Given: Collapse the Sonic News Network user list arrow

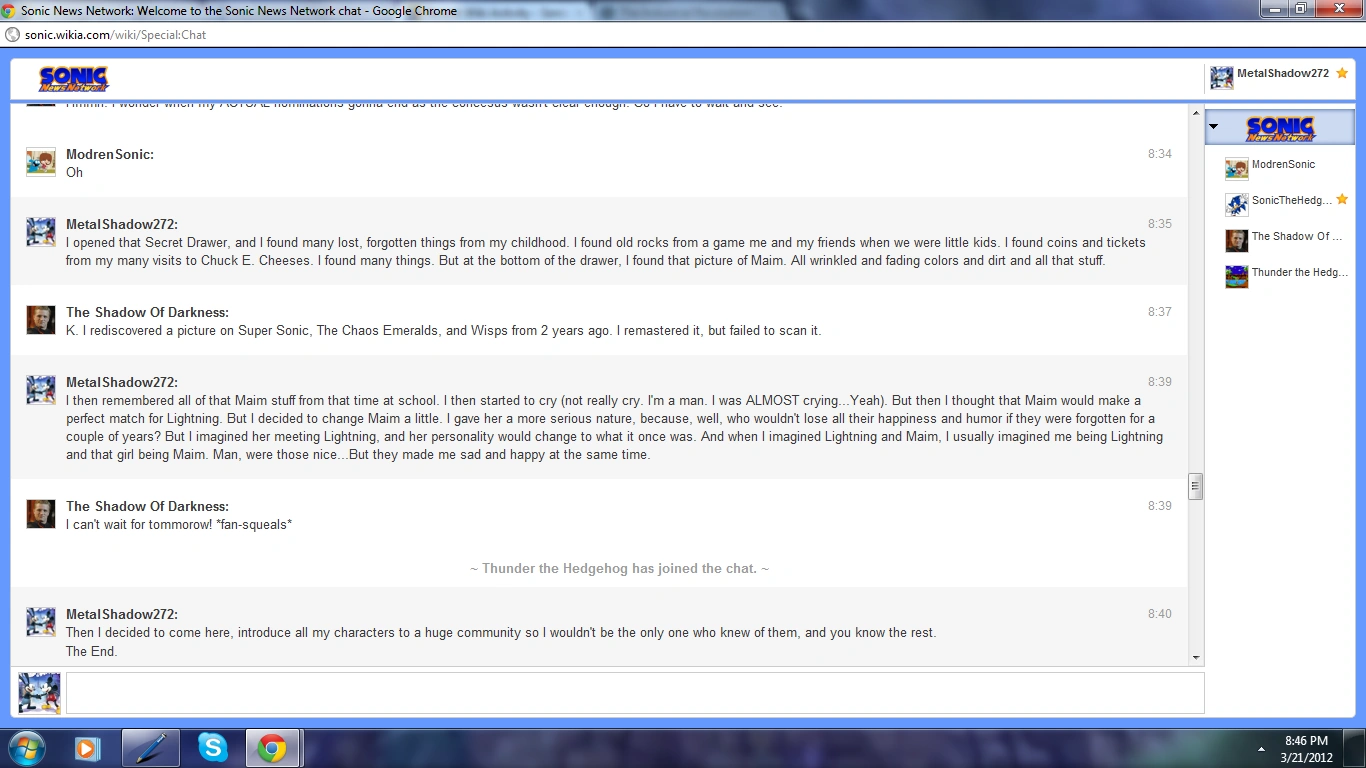Looking at the screenshot, I should 1213,127.
